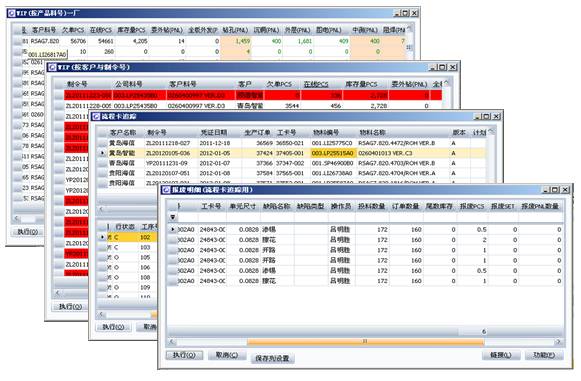
Task: Select row marker for 黄岛海信 2011-12-18 row
Action: tap(102, 143)
